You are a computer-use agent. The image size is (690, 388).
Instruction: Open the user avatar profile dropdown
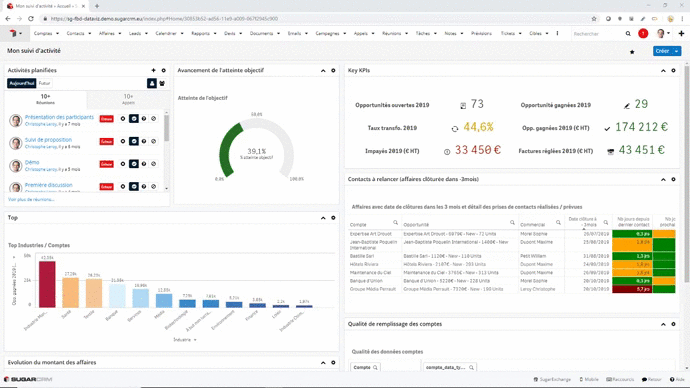click(663, 33)
